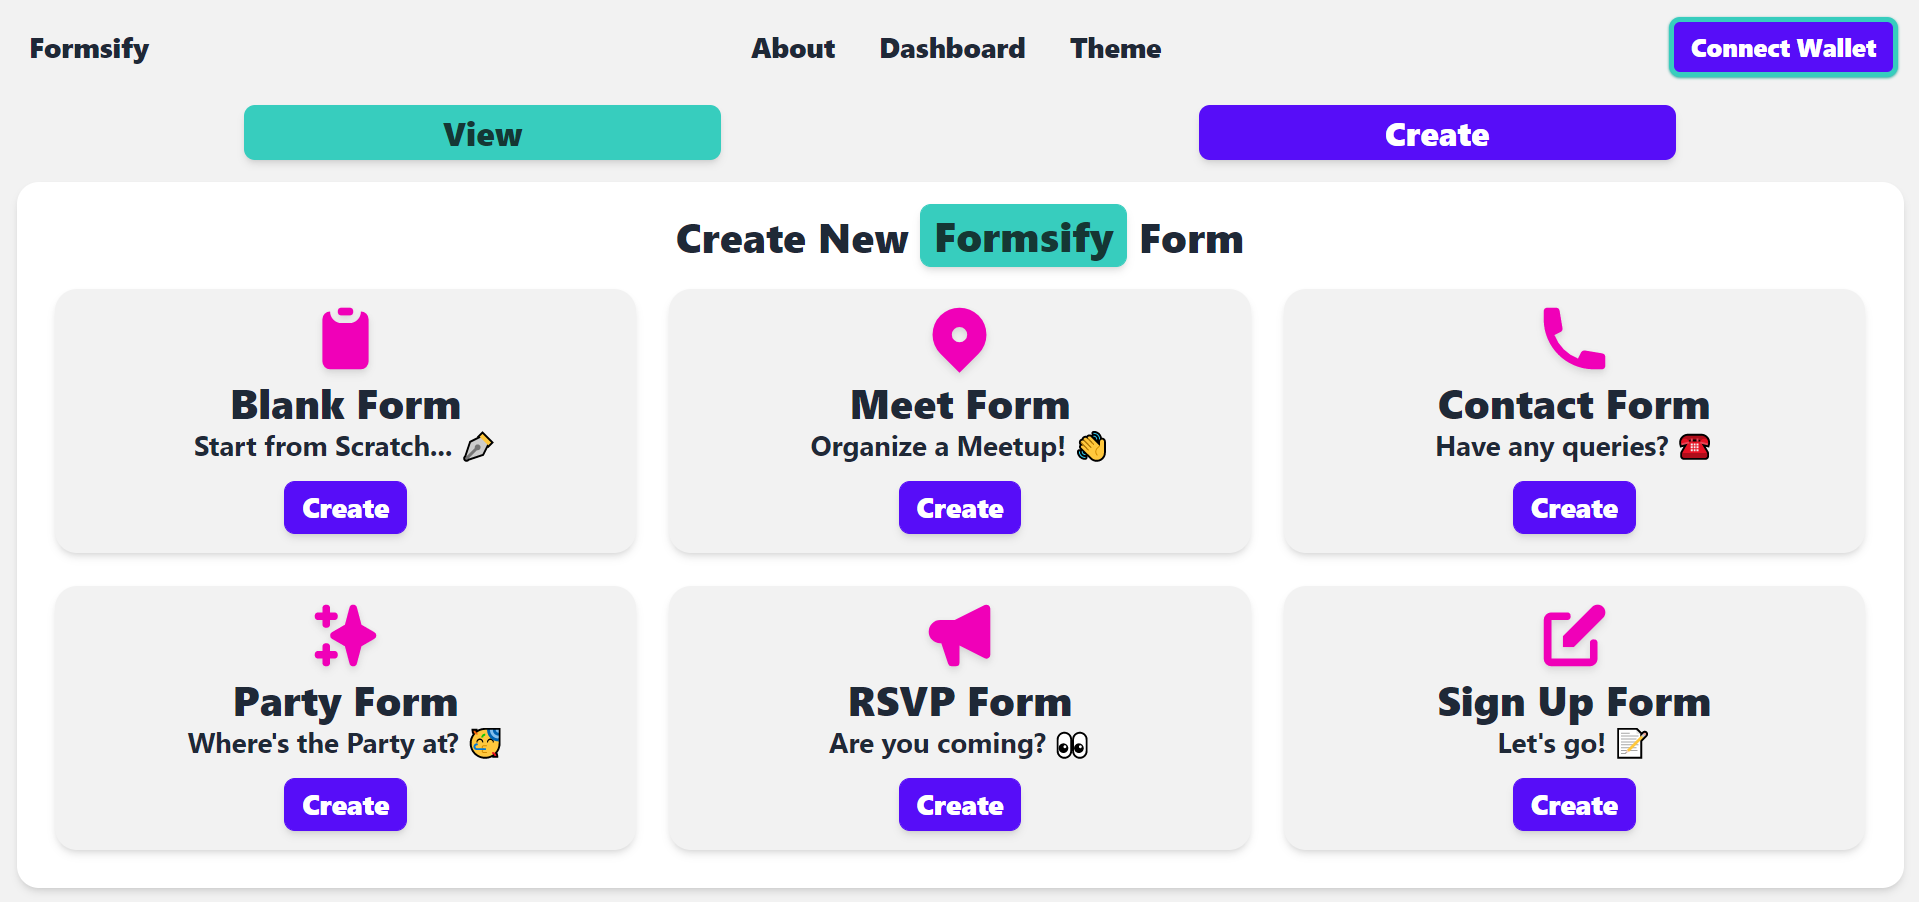
Task: Toggle the Theme option in navbar
Action: point(1115,48)
